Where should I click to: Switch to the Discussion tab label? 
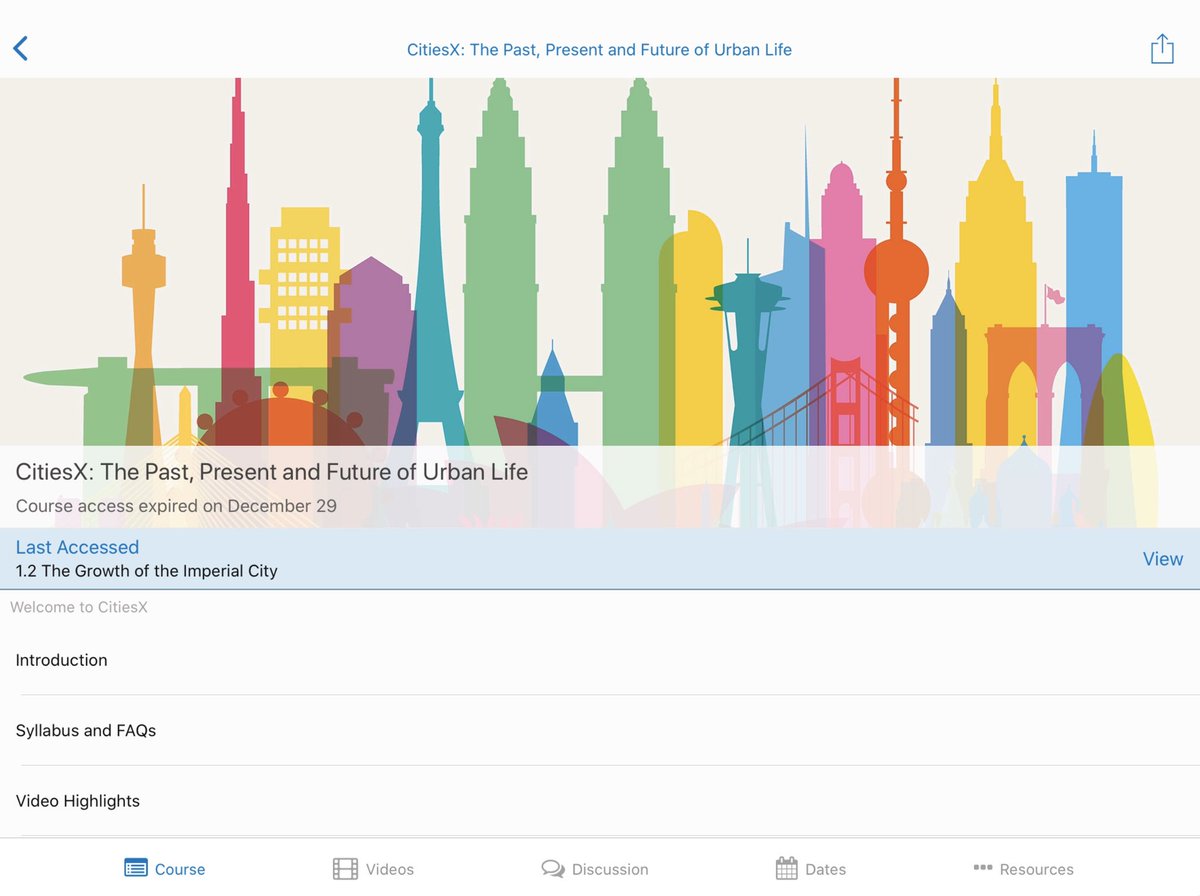[610, 869]
